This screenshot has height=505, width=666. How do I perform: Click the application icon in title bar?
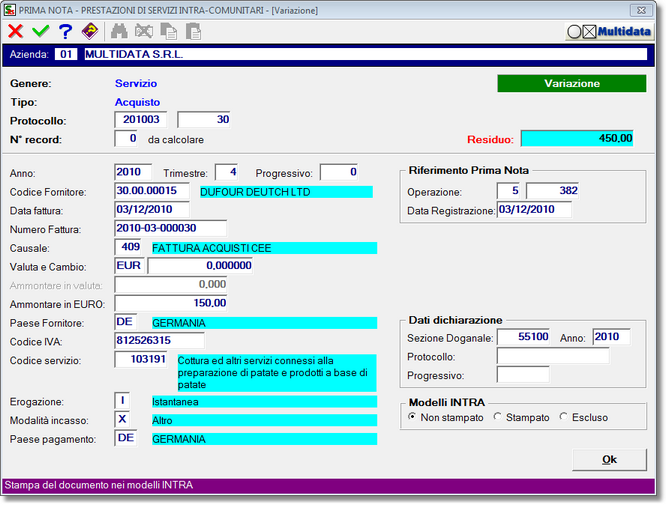pos(9,10)
